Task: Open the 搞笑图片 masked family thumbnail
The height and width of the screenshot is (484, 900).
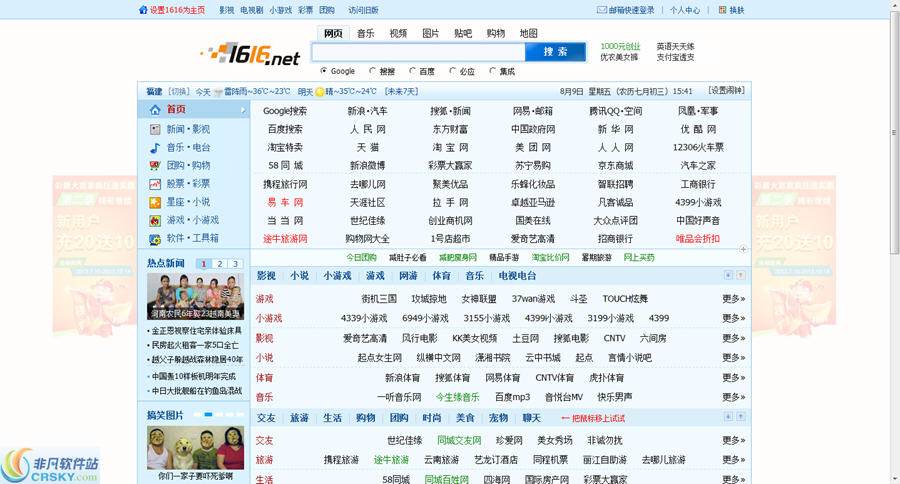Action: (x=195, y=448)
